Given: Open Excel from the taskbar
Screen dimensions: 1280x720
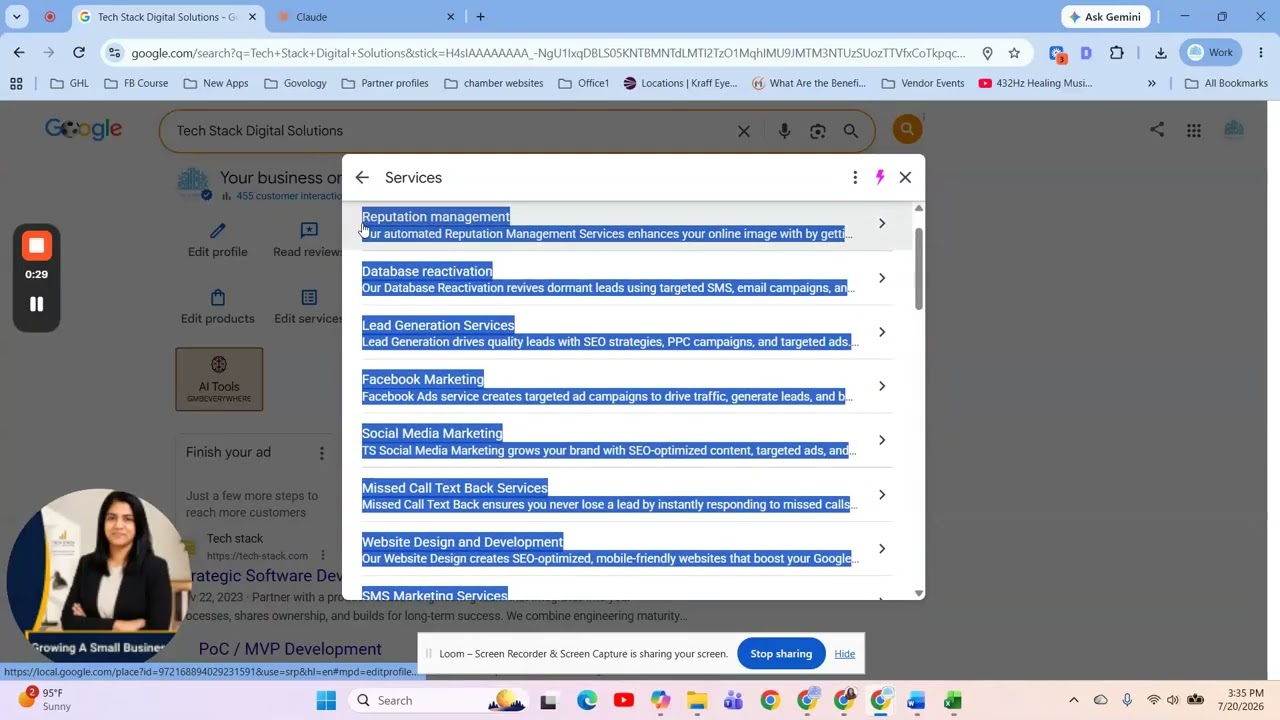Looking at the screenshot, I should tap(953, 701).
